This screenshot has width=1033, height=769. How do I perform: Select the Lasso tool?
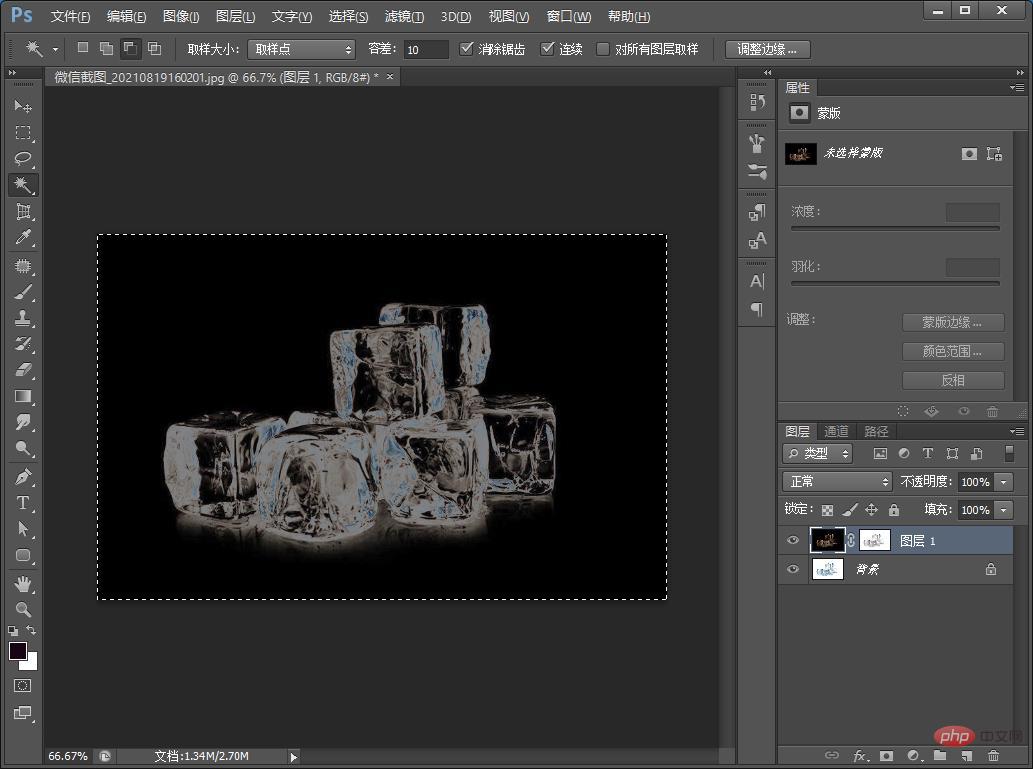point(24,158)
